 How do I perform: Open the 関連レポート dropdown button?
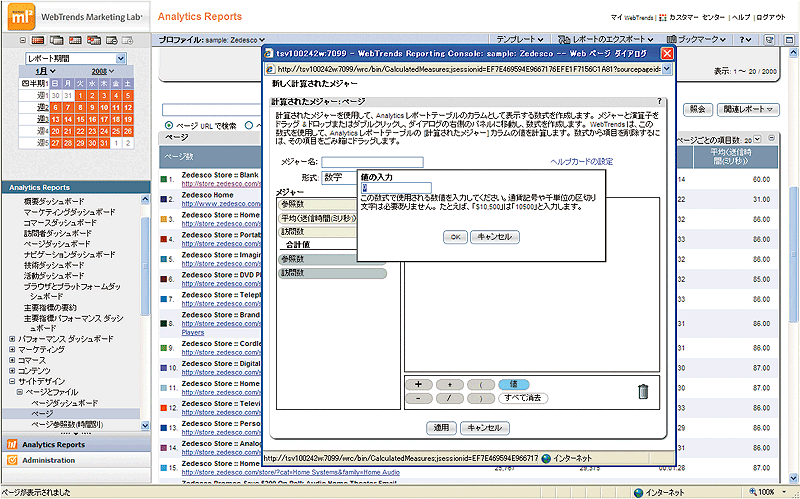[x=747, y=109]
